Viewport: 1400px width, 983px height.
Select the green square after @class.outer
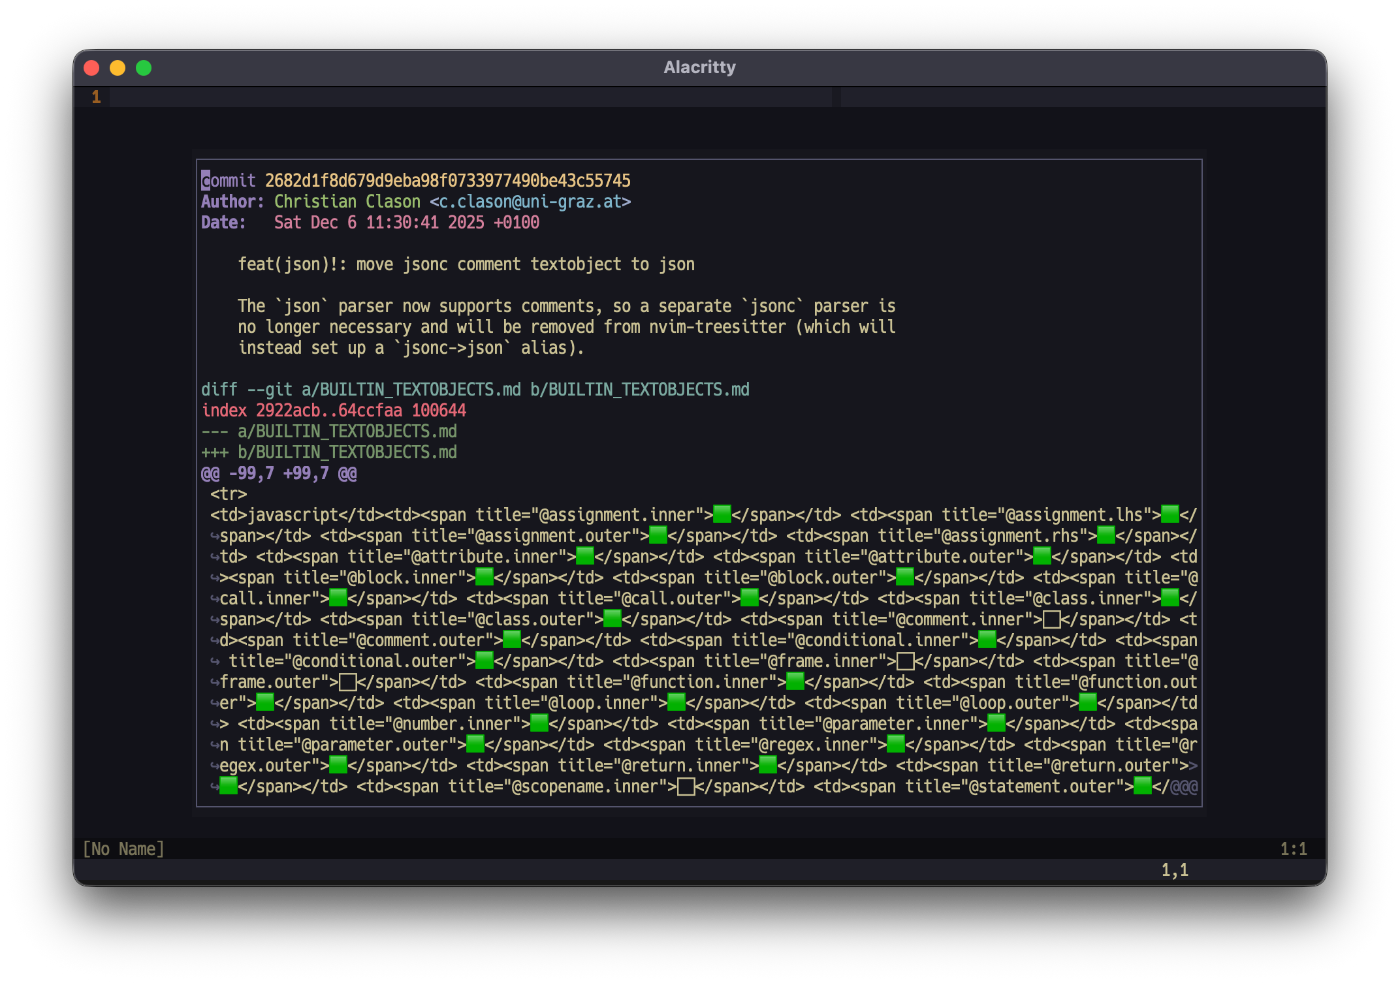612,620
